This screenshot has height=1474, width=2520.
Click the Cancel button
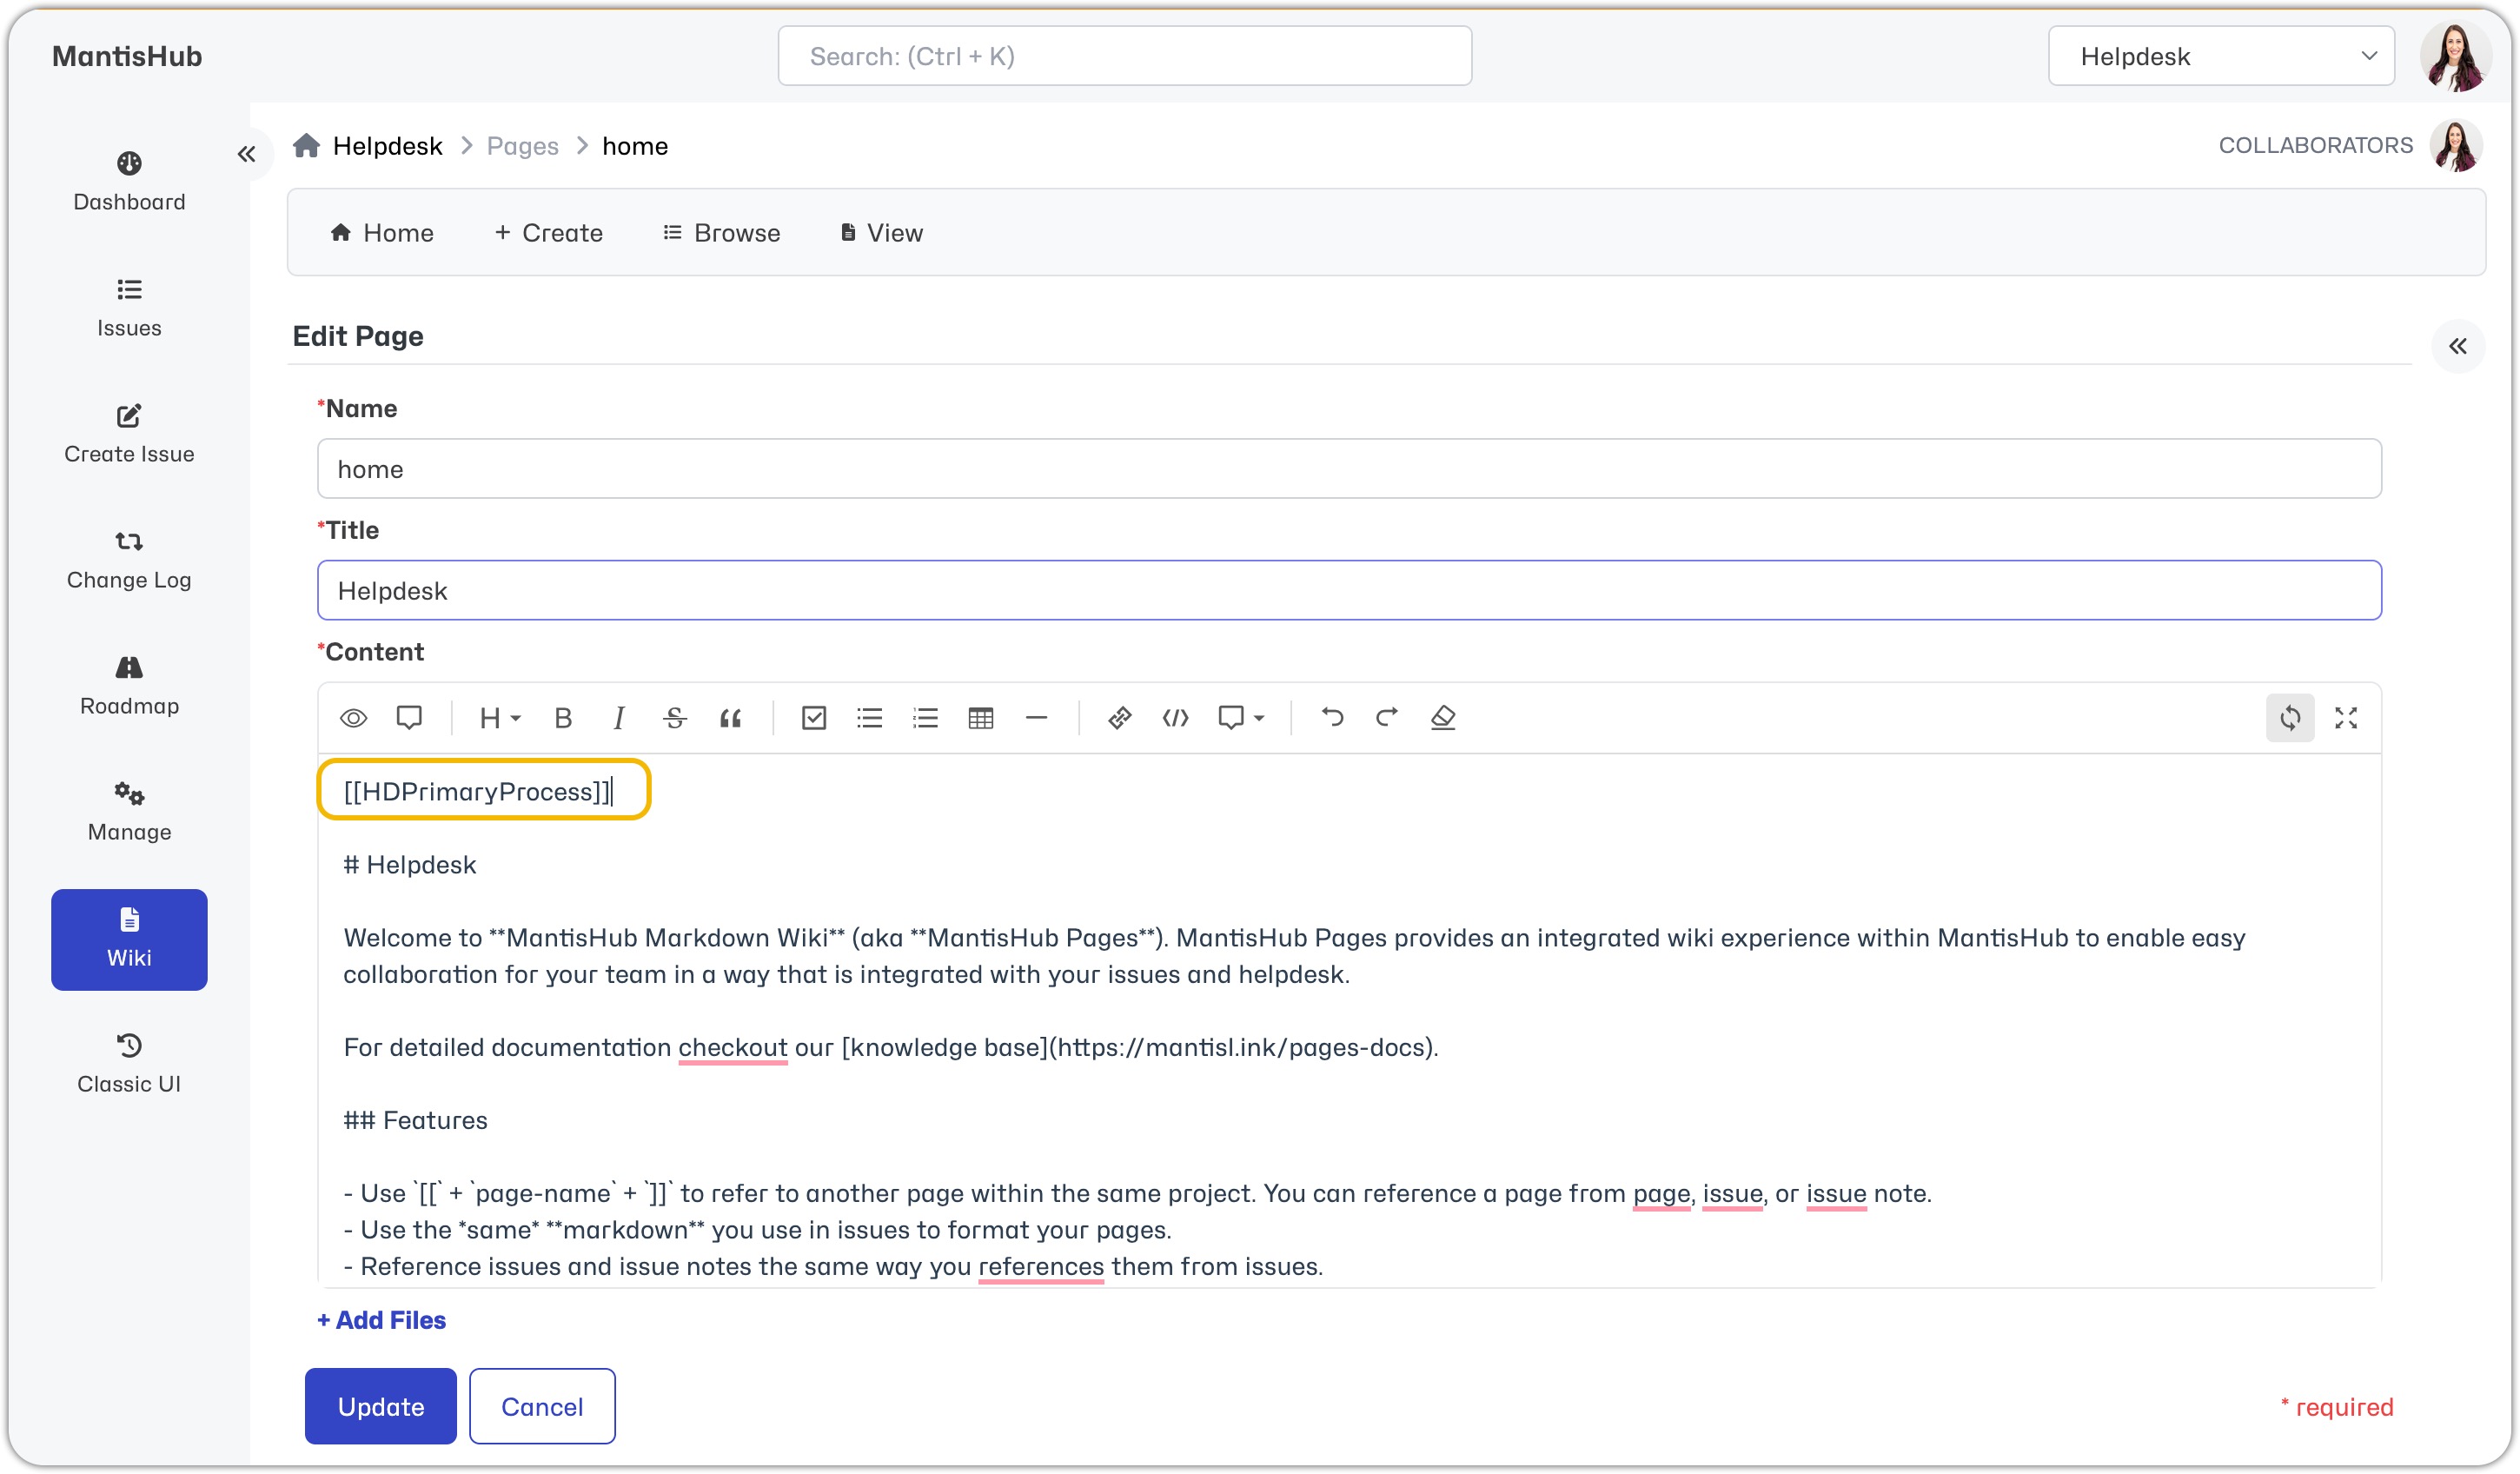pyautogui.click(x=542, y=1407)
